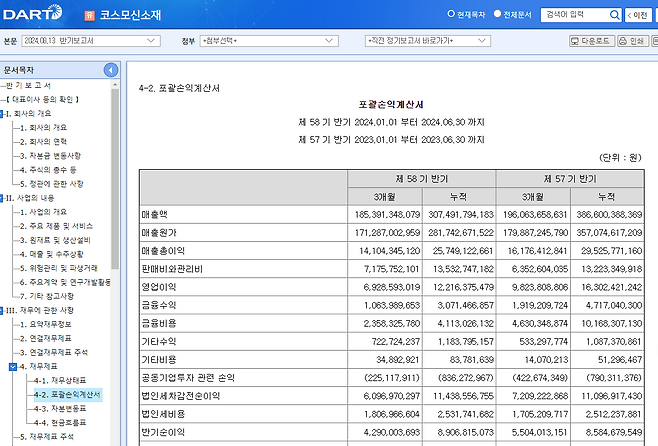This screenshot has width=658, height=446.
Task: Select the 전체문서 radio option
Action: [x=497, y=14]
